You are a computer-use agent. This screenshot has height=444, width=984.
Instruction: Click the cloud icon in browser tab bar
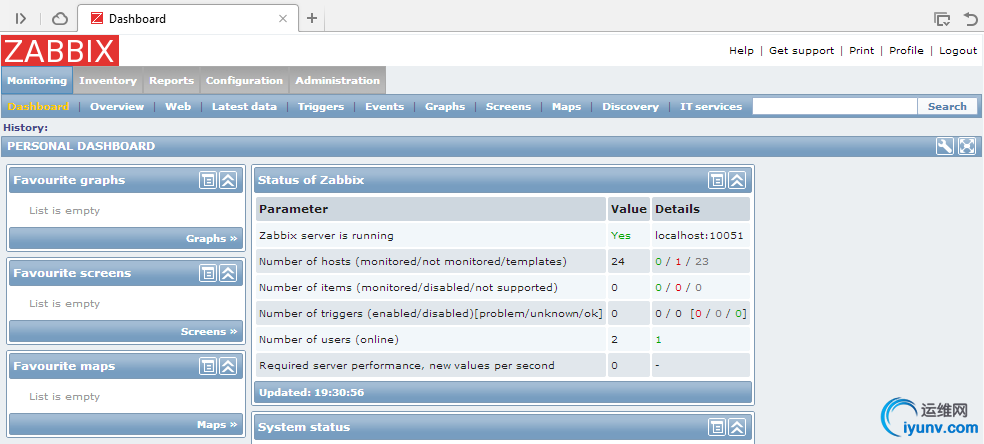[x=60, y=19]
